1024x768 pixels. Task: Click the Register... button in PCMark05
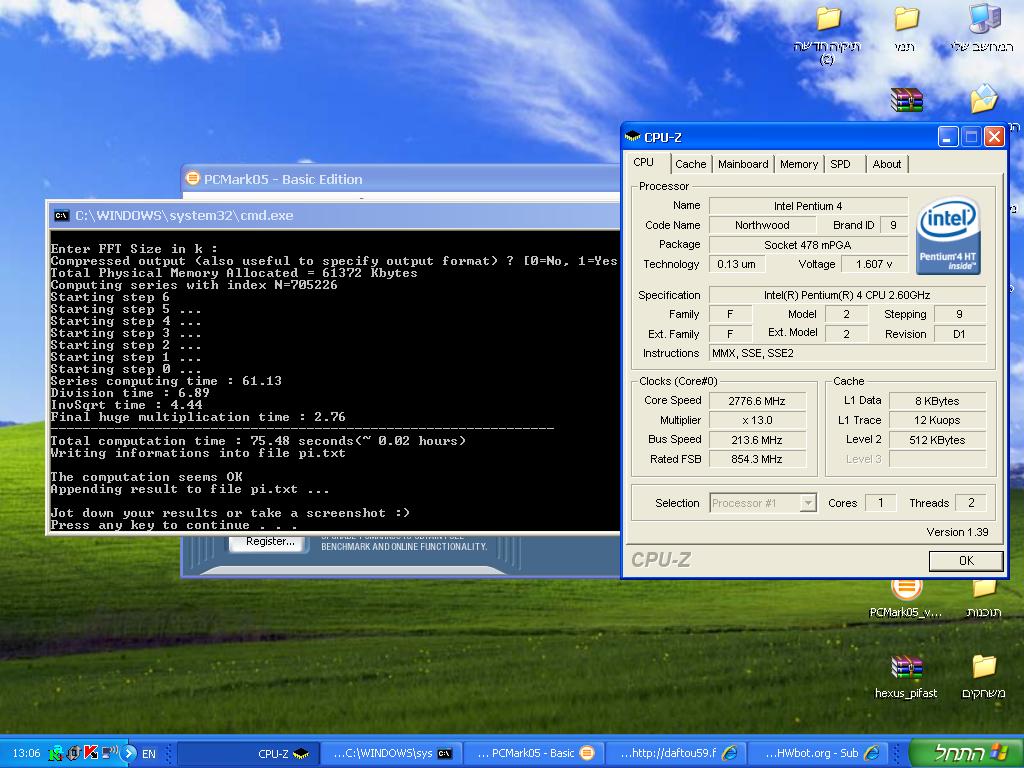coord(270,541)
